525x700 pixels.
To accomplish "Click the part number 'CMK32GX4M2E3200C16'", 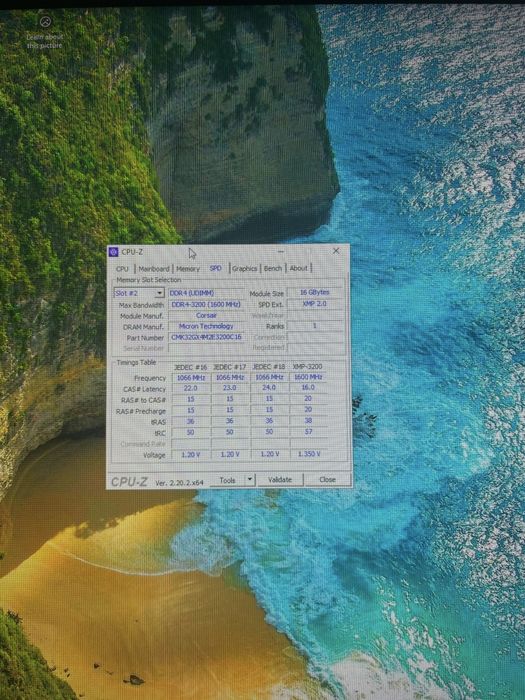I will 206,337.
